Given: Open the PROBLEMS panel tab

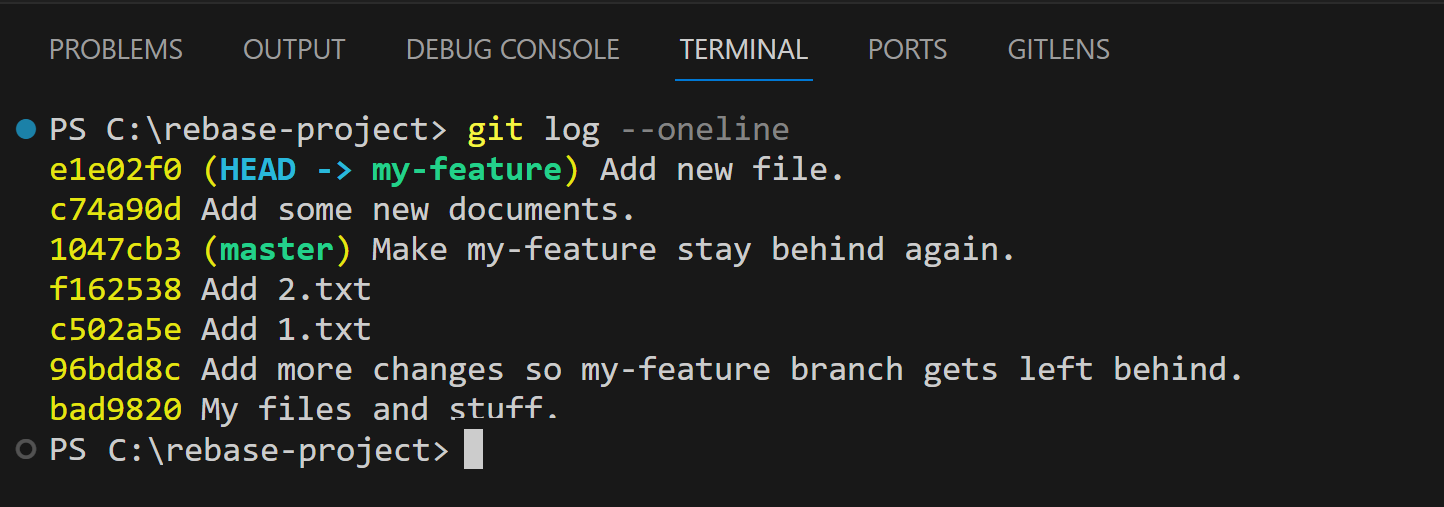Looking at the screenshot, I should pos(116,49).
